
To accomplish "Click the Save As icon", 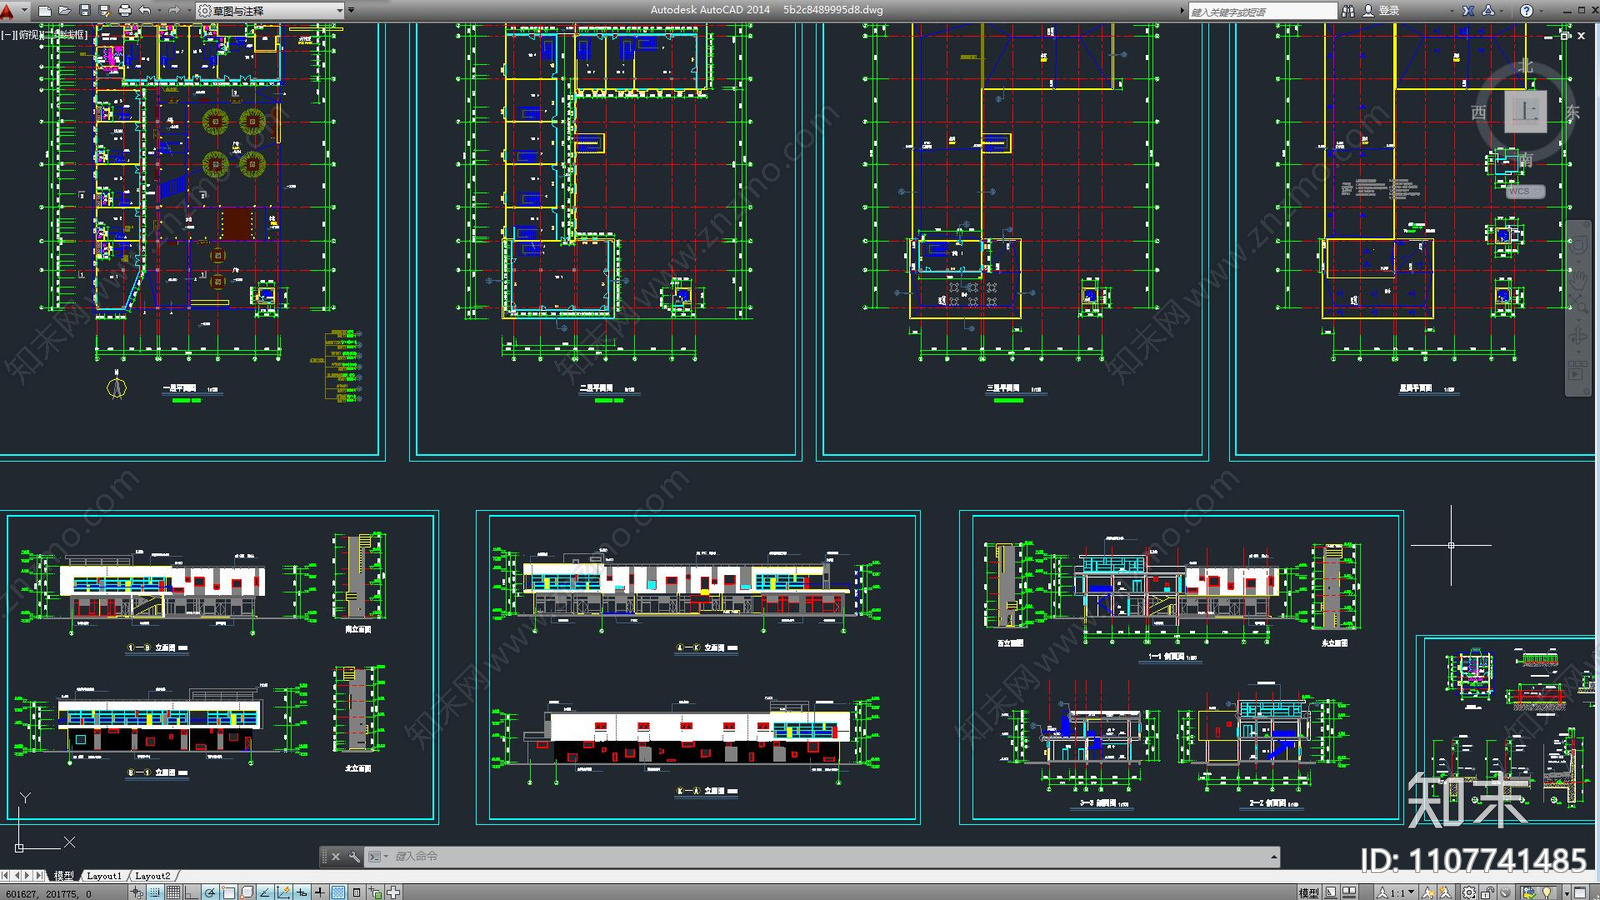I will [105, 10].
